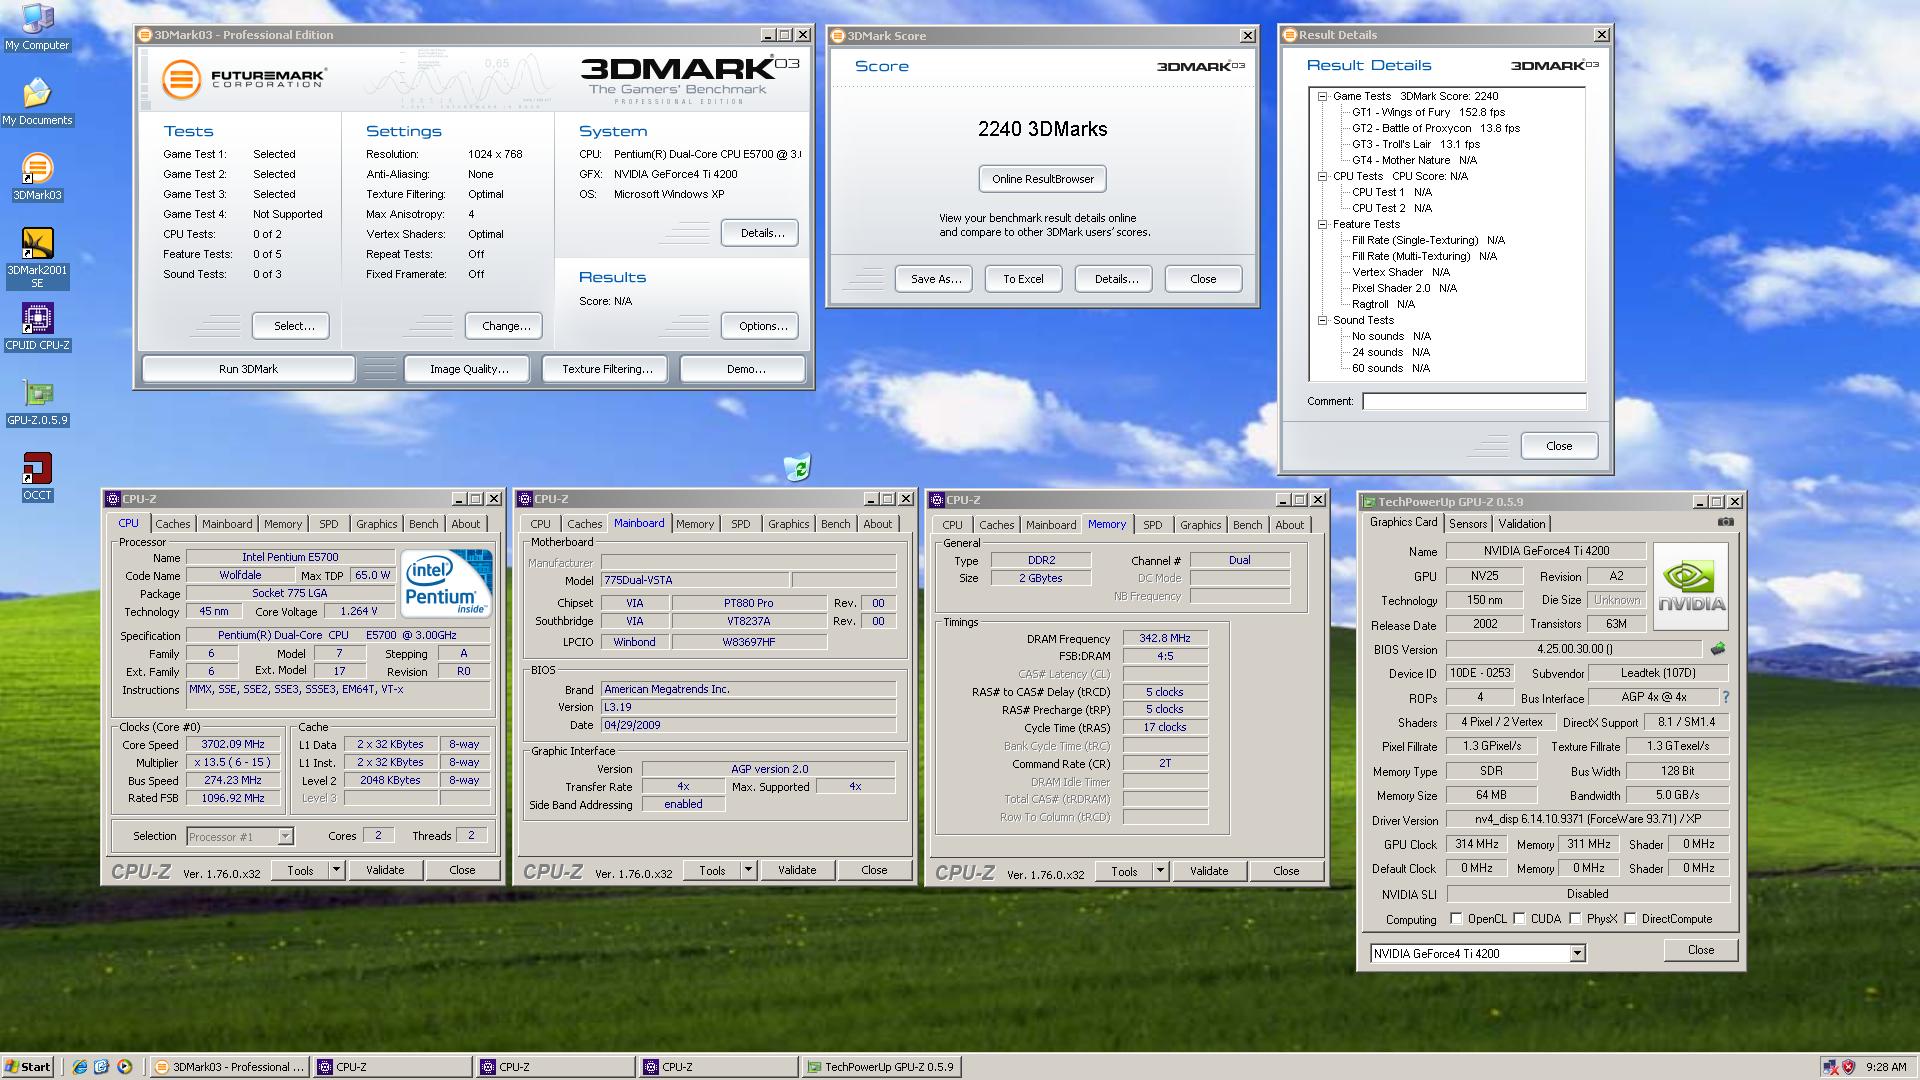Collapse the Game Tests tree node
Image resolution: width=1920 pixels, height=1080 pixels.
[x=1322, y=96]
